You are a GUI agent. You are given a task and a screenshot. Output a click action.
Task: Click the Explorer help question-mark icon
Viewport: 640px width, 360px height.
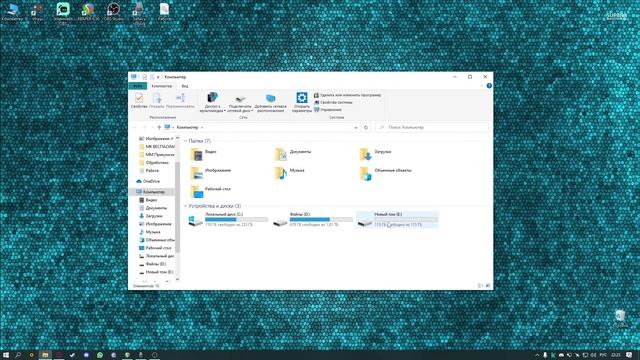point(489,86)
